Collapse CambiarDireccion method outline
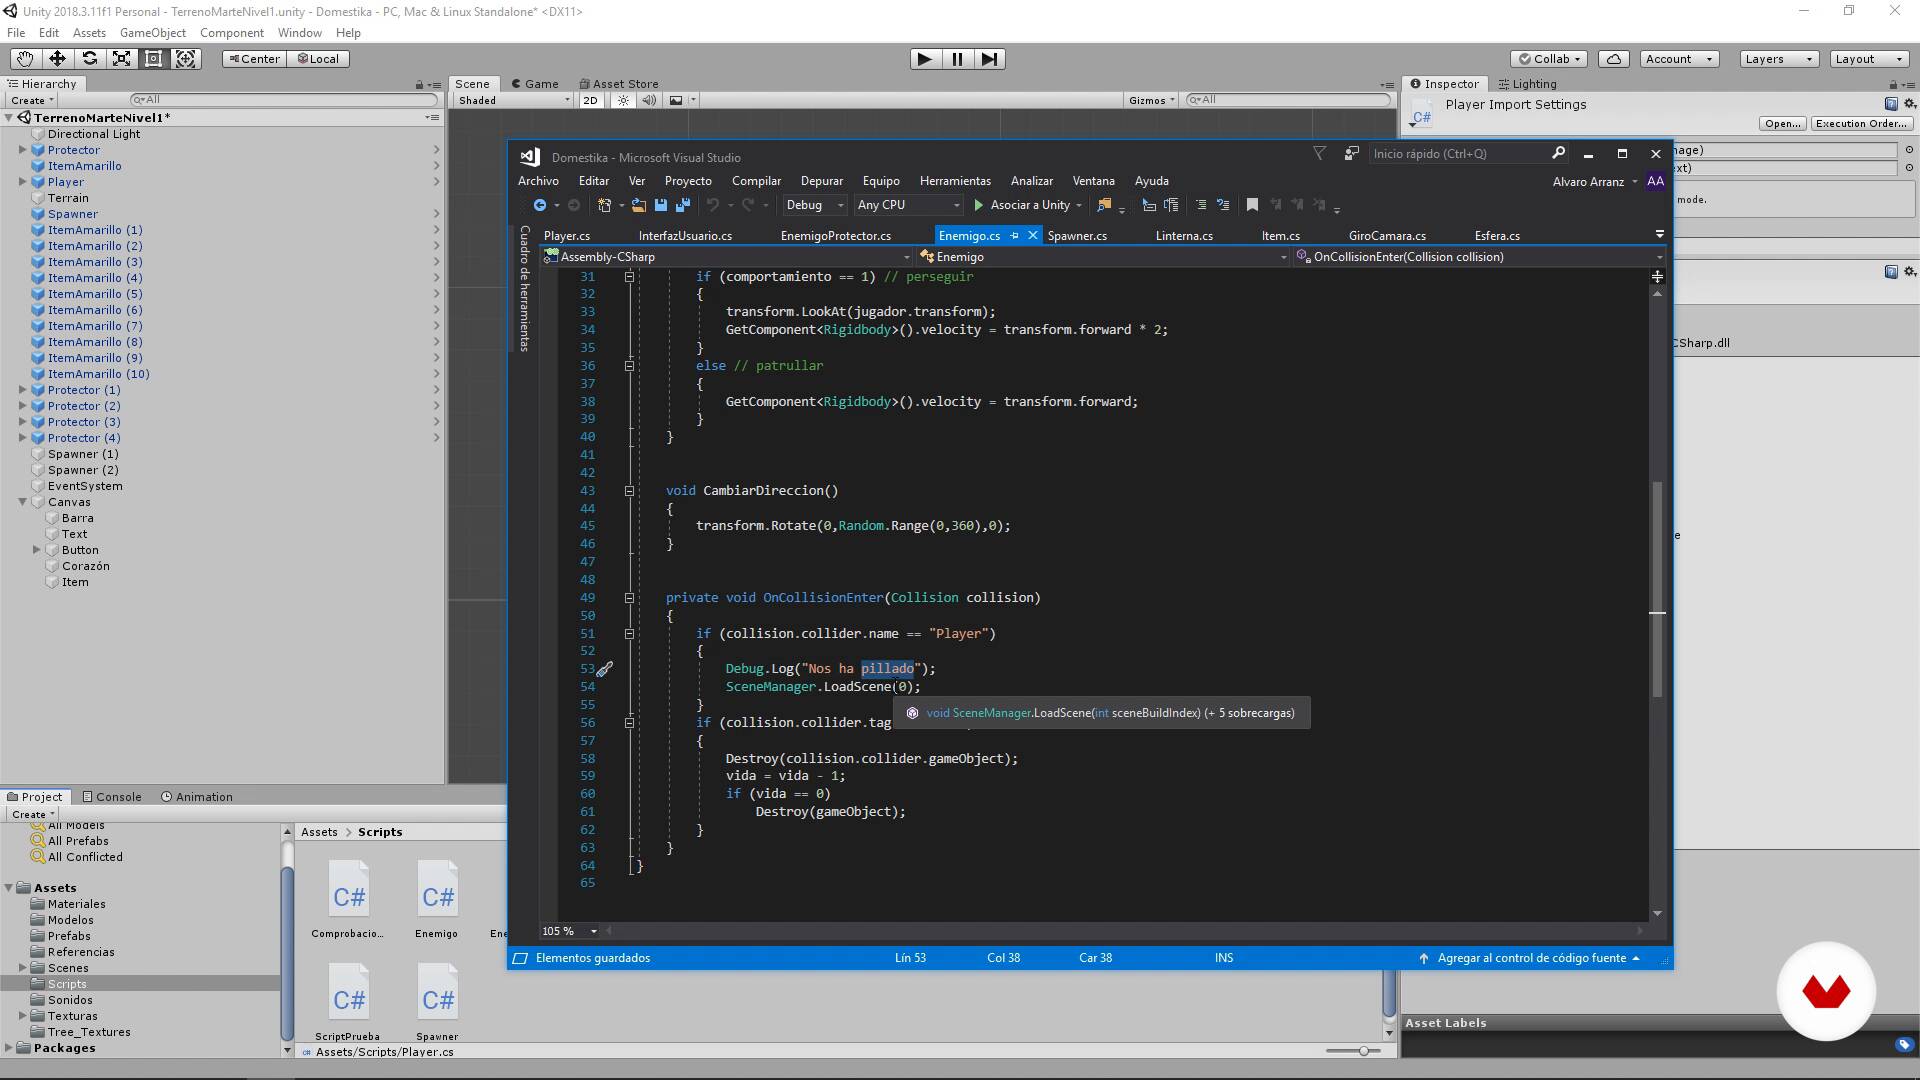The height and width of the screenshot is (1080, 1920). [629, 491]
